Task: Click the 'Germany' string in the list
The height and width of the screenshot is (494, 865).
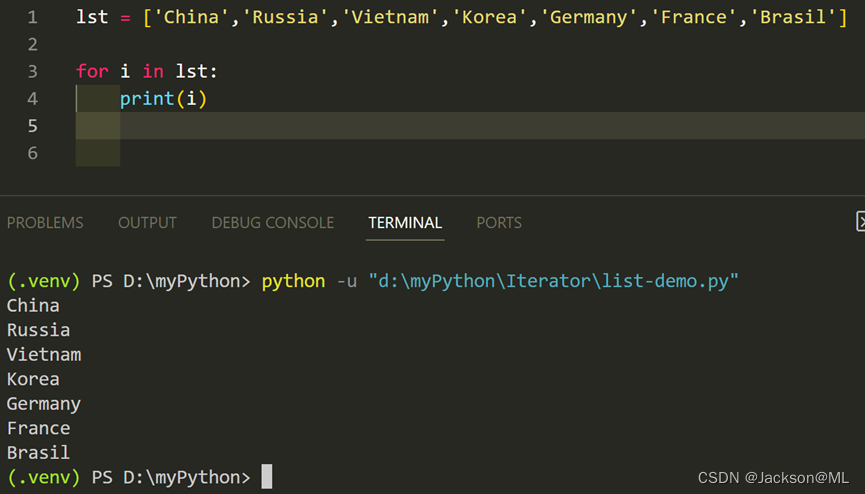Action: (581, 18)
